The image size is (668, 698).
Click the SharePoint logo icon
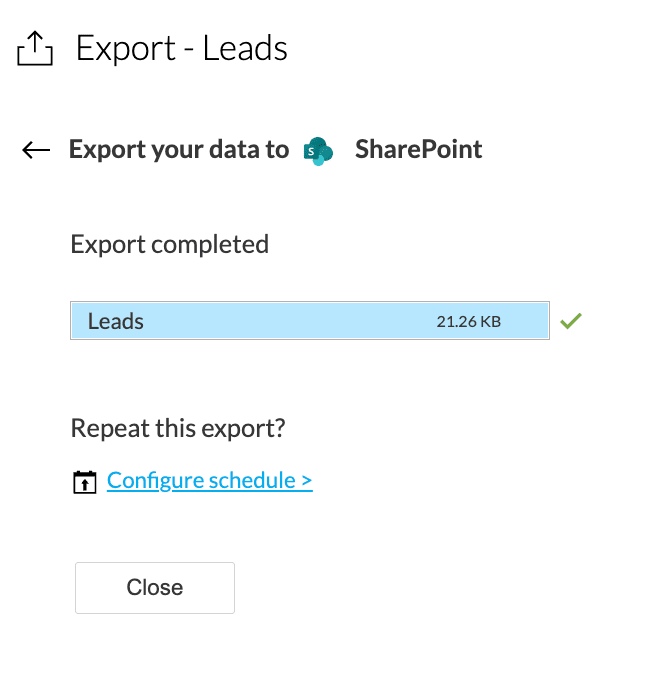[x=319, y=151]
